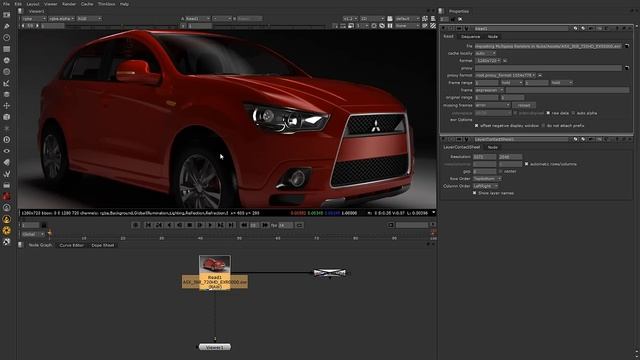Open the Edit menu
640x360 pixels.
[18, 4]
